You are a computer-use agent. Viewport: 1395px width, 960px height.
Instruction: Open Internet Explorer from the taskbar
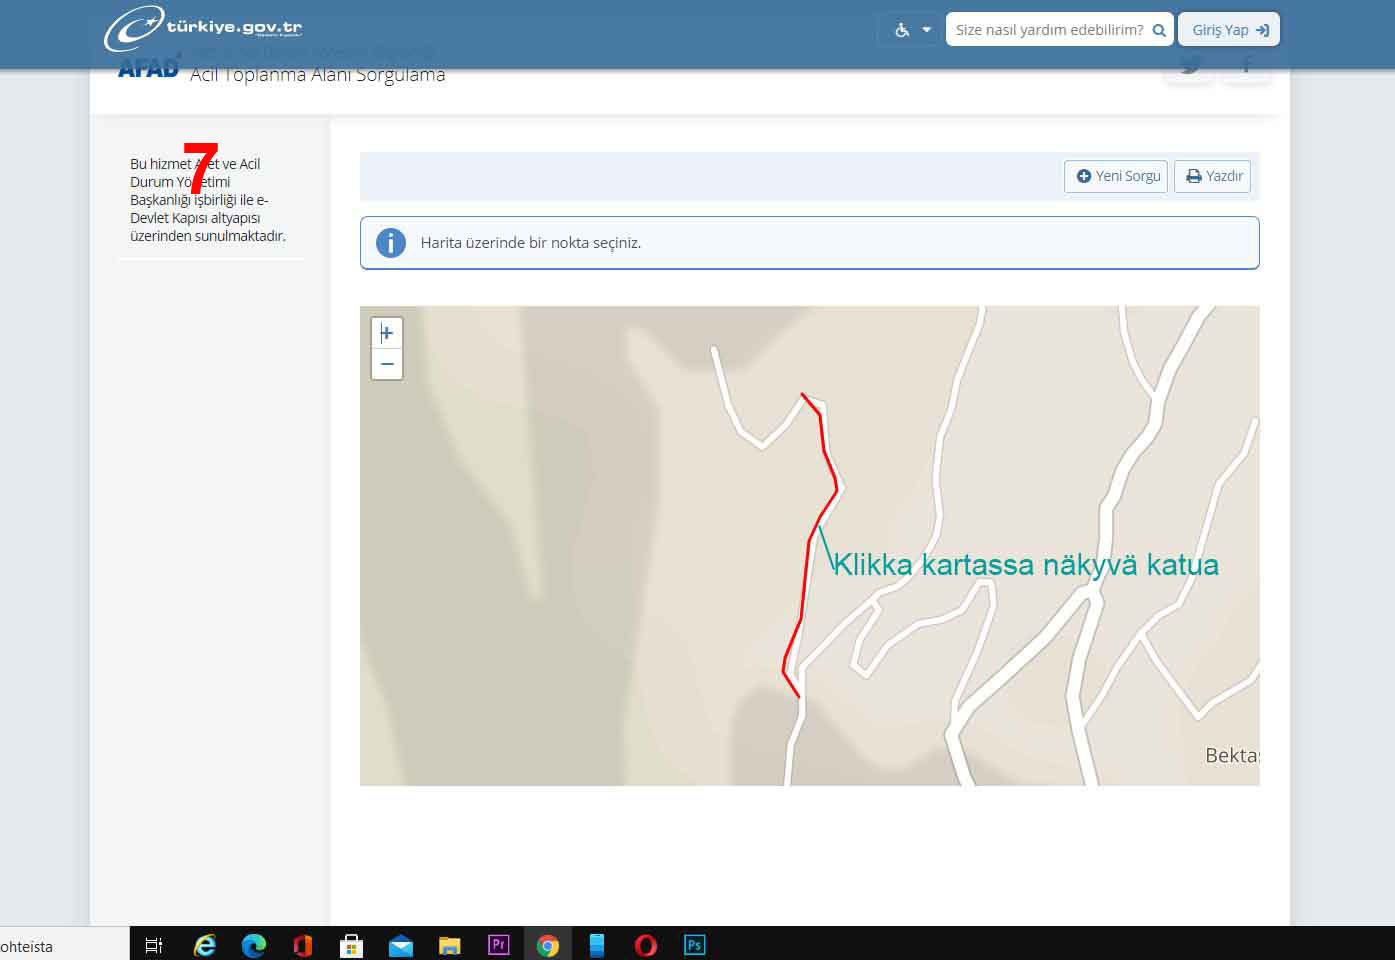204,945
